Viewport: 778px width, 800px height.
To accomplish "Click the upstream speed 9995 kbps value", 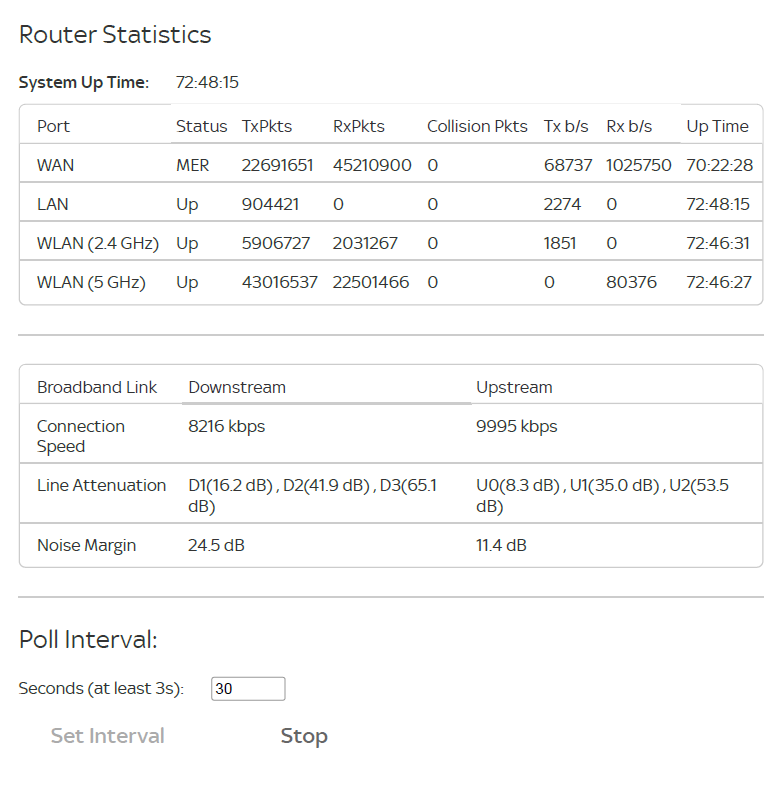I will tap(517, 426).
